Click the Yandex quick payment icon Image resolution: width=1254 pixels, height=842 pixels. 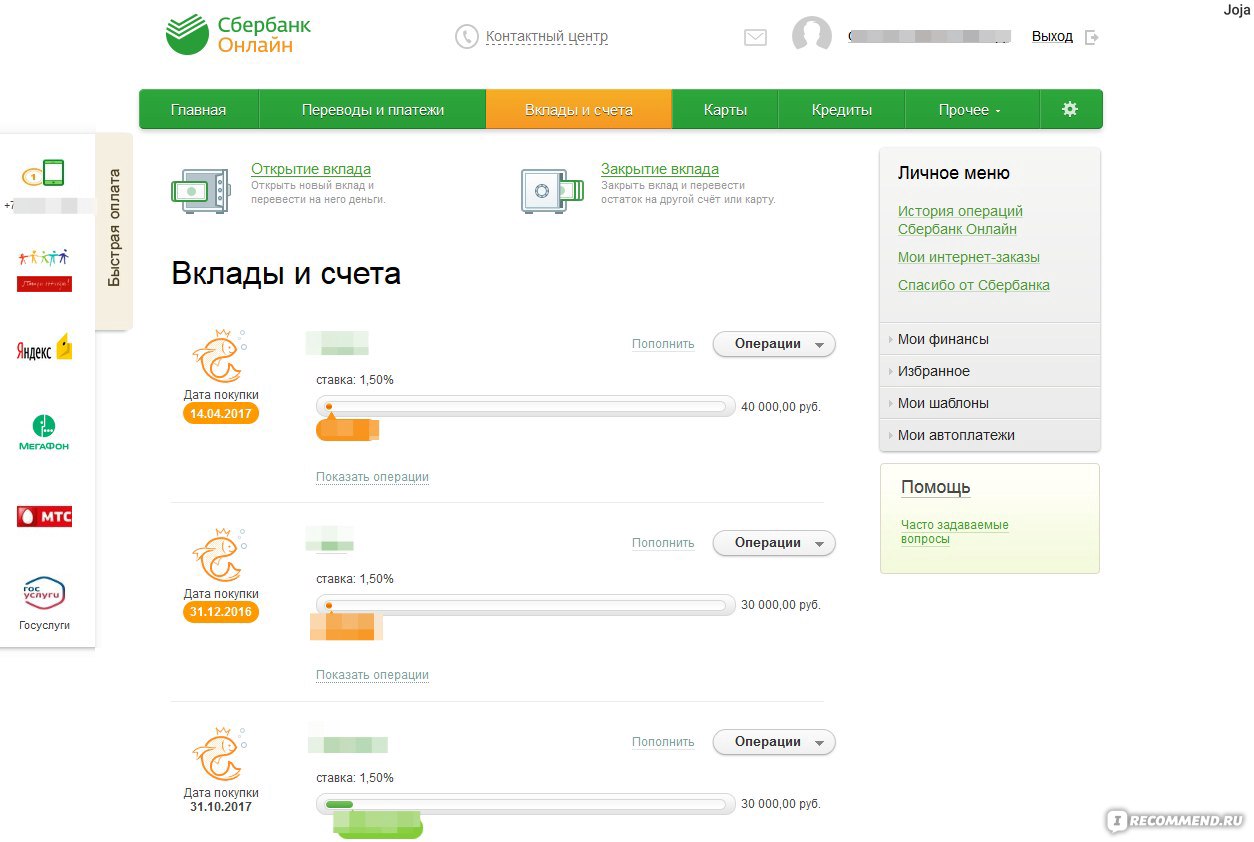[x=44, y=349]
